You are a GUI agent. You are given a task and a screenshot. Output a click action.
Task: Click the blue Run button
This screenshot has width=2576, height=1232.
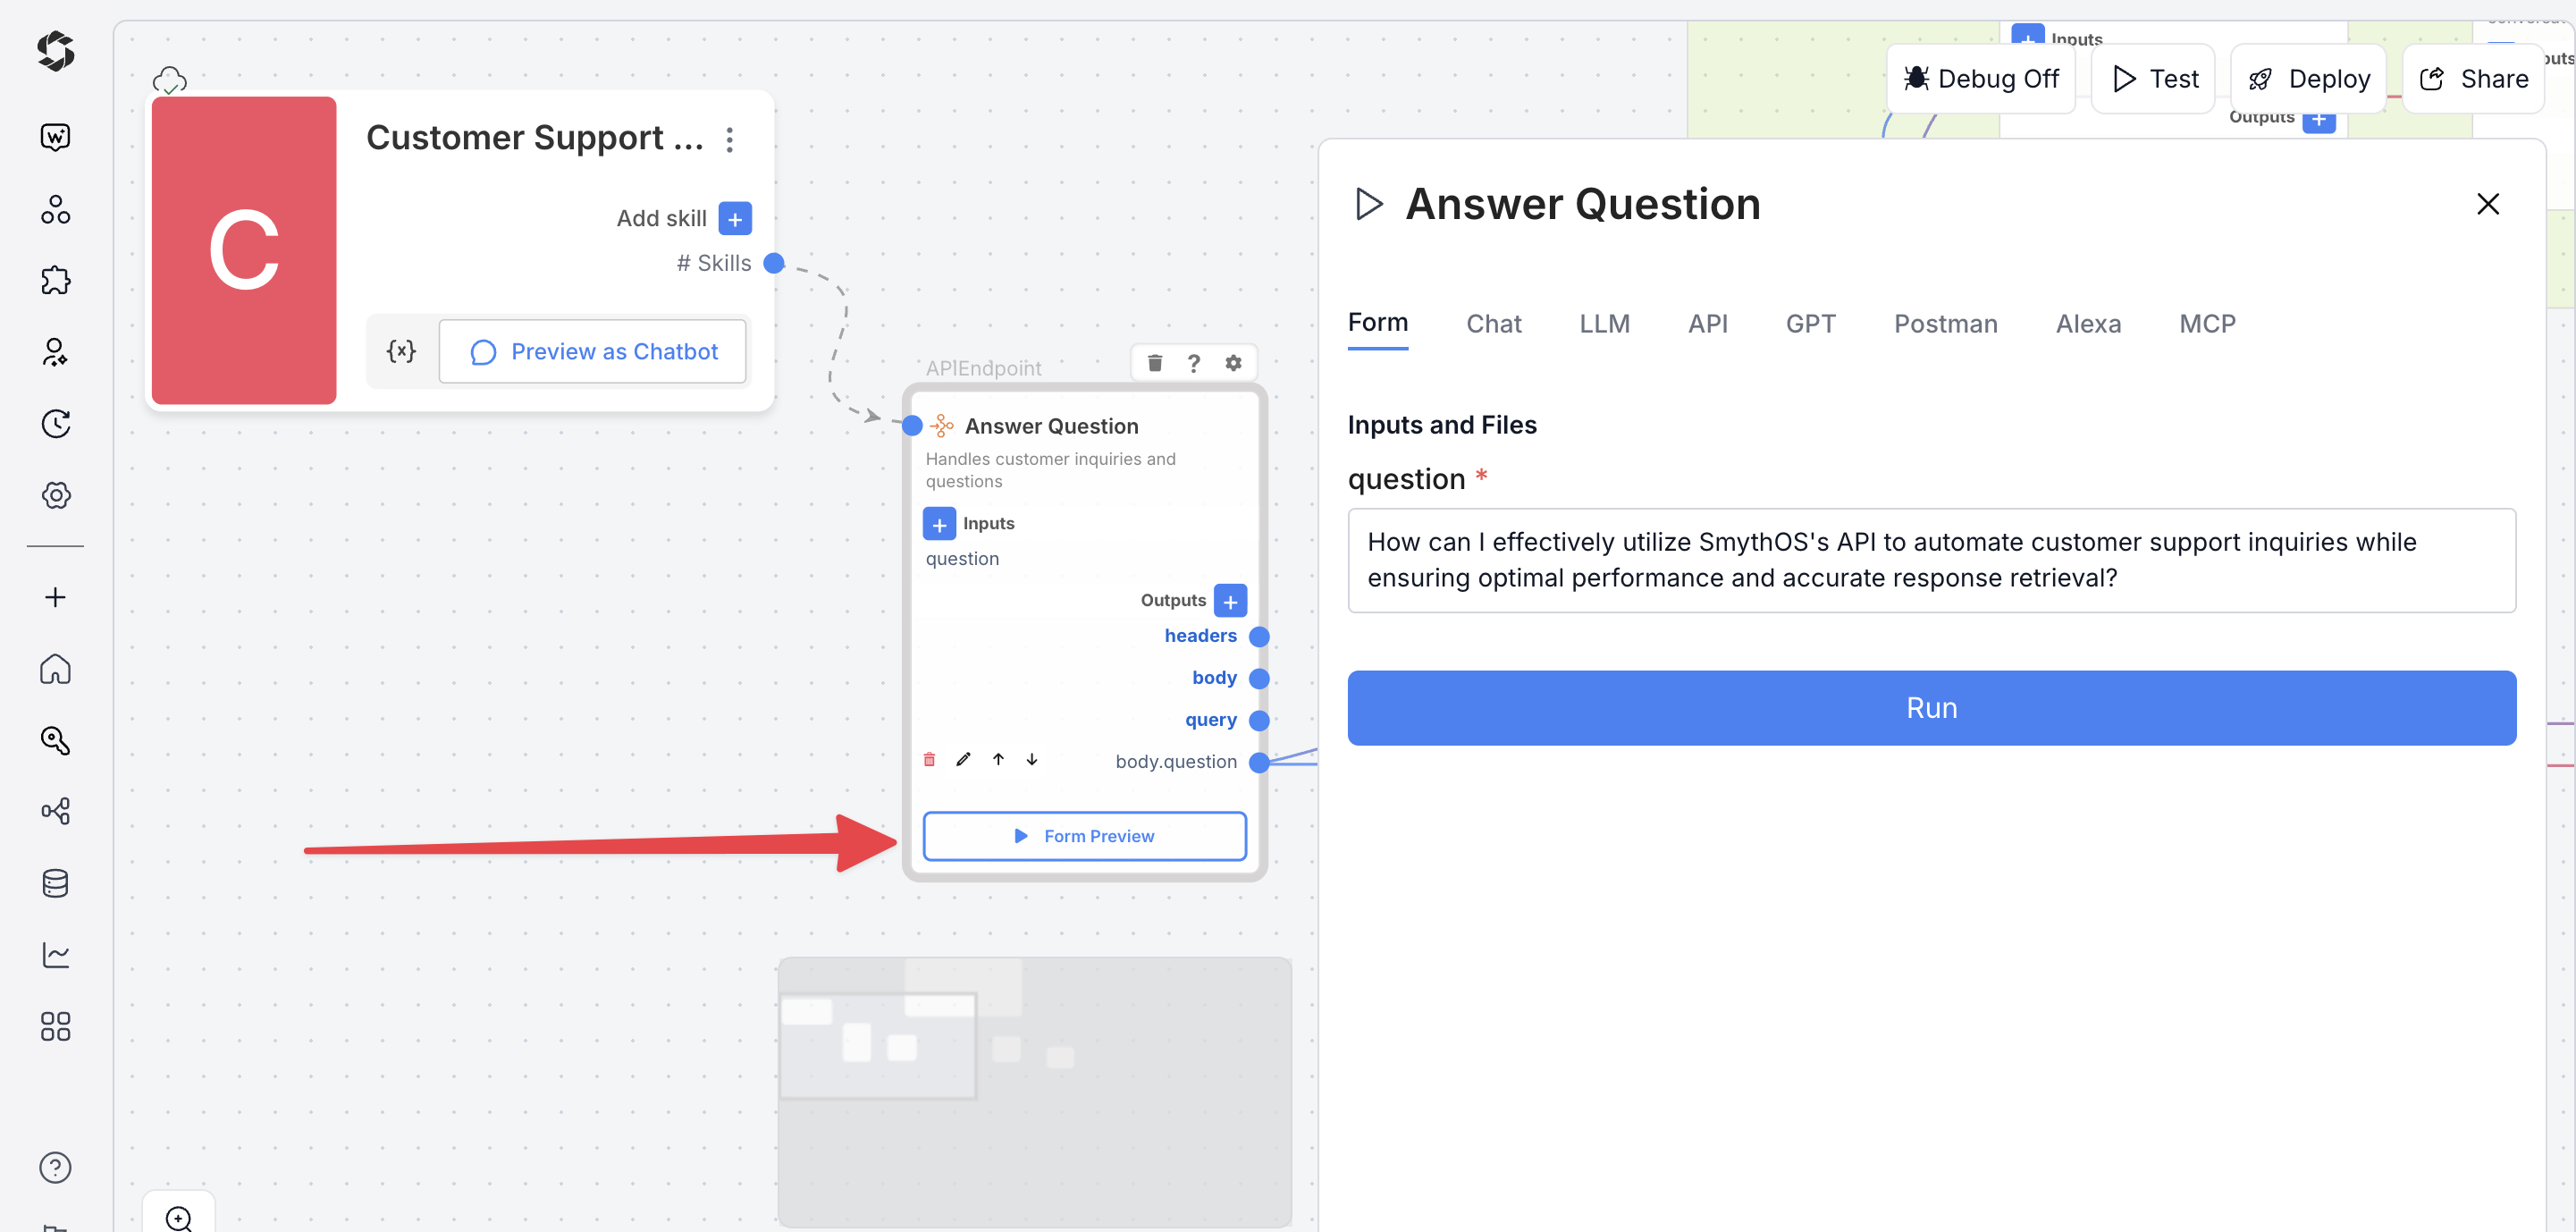(1931, 708)
